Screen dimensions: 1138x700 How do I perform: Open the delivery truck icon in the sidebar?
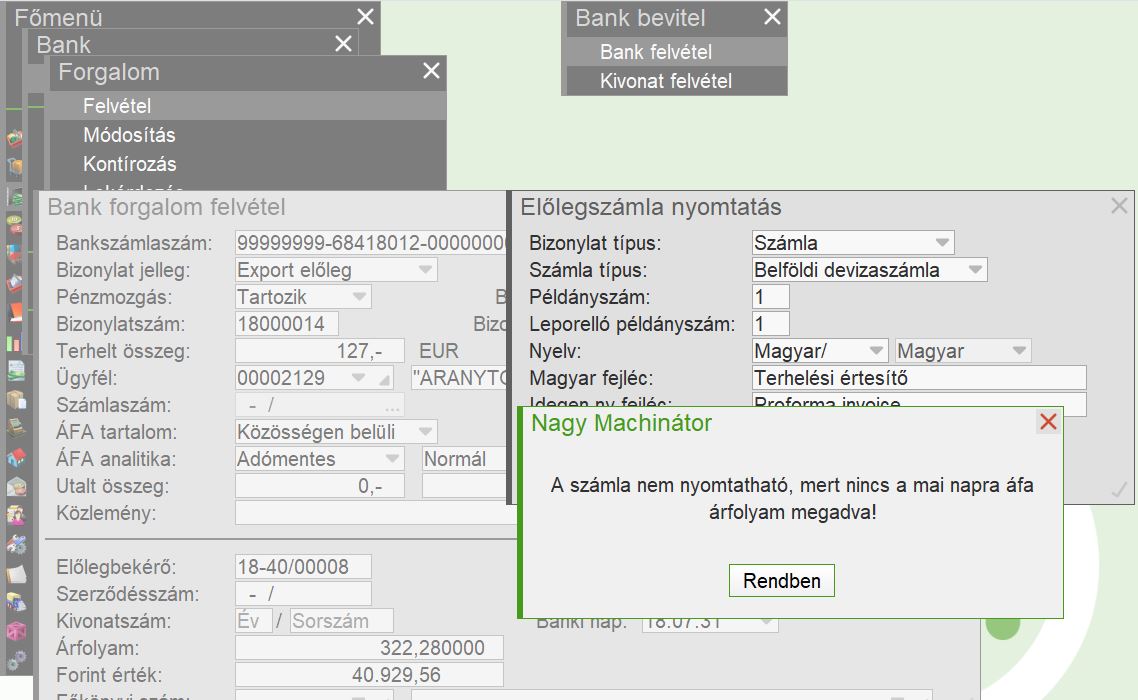tap(16, 603)
